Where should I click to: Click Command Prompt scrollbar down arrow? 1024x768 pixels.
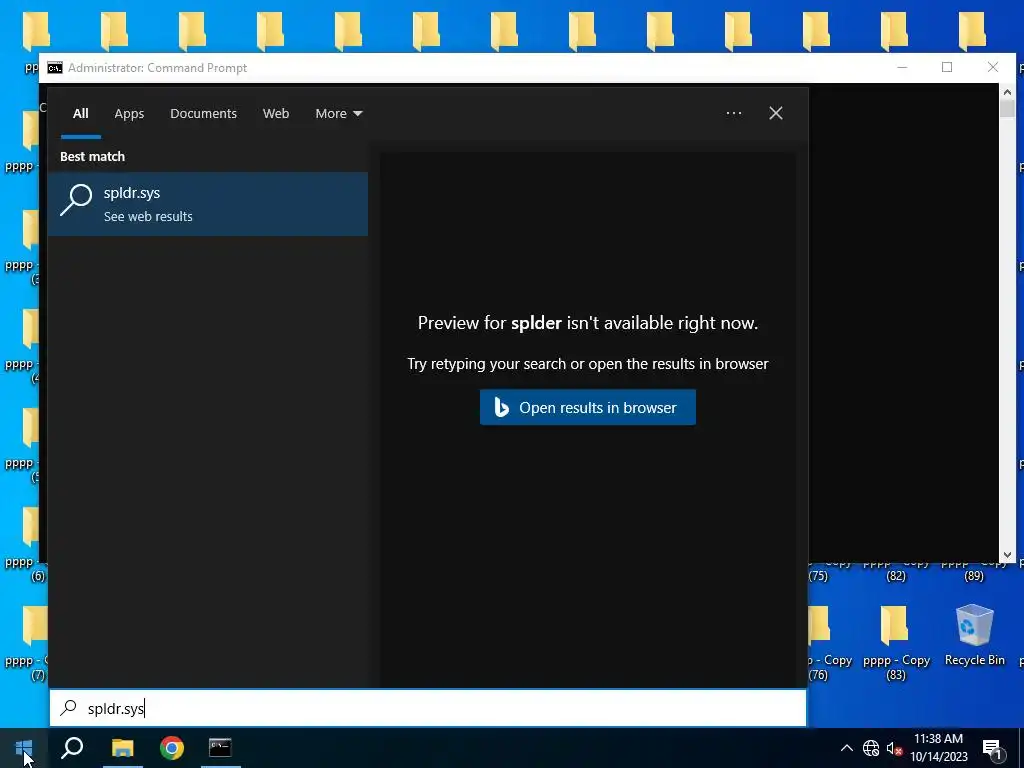(1006, 554)
